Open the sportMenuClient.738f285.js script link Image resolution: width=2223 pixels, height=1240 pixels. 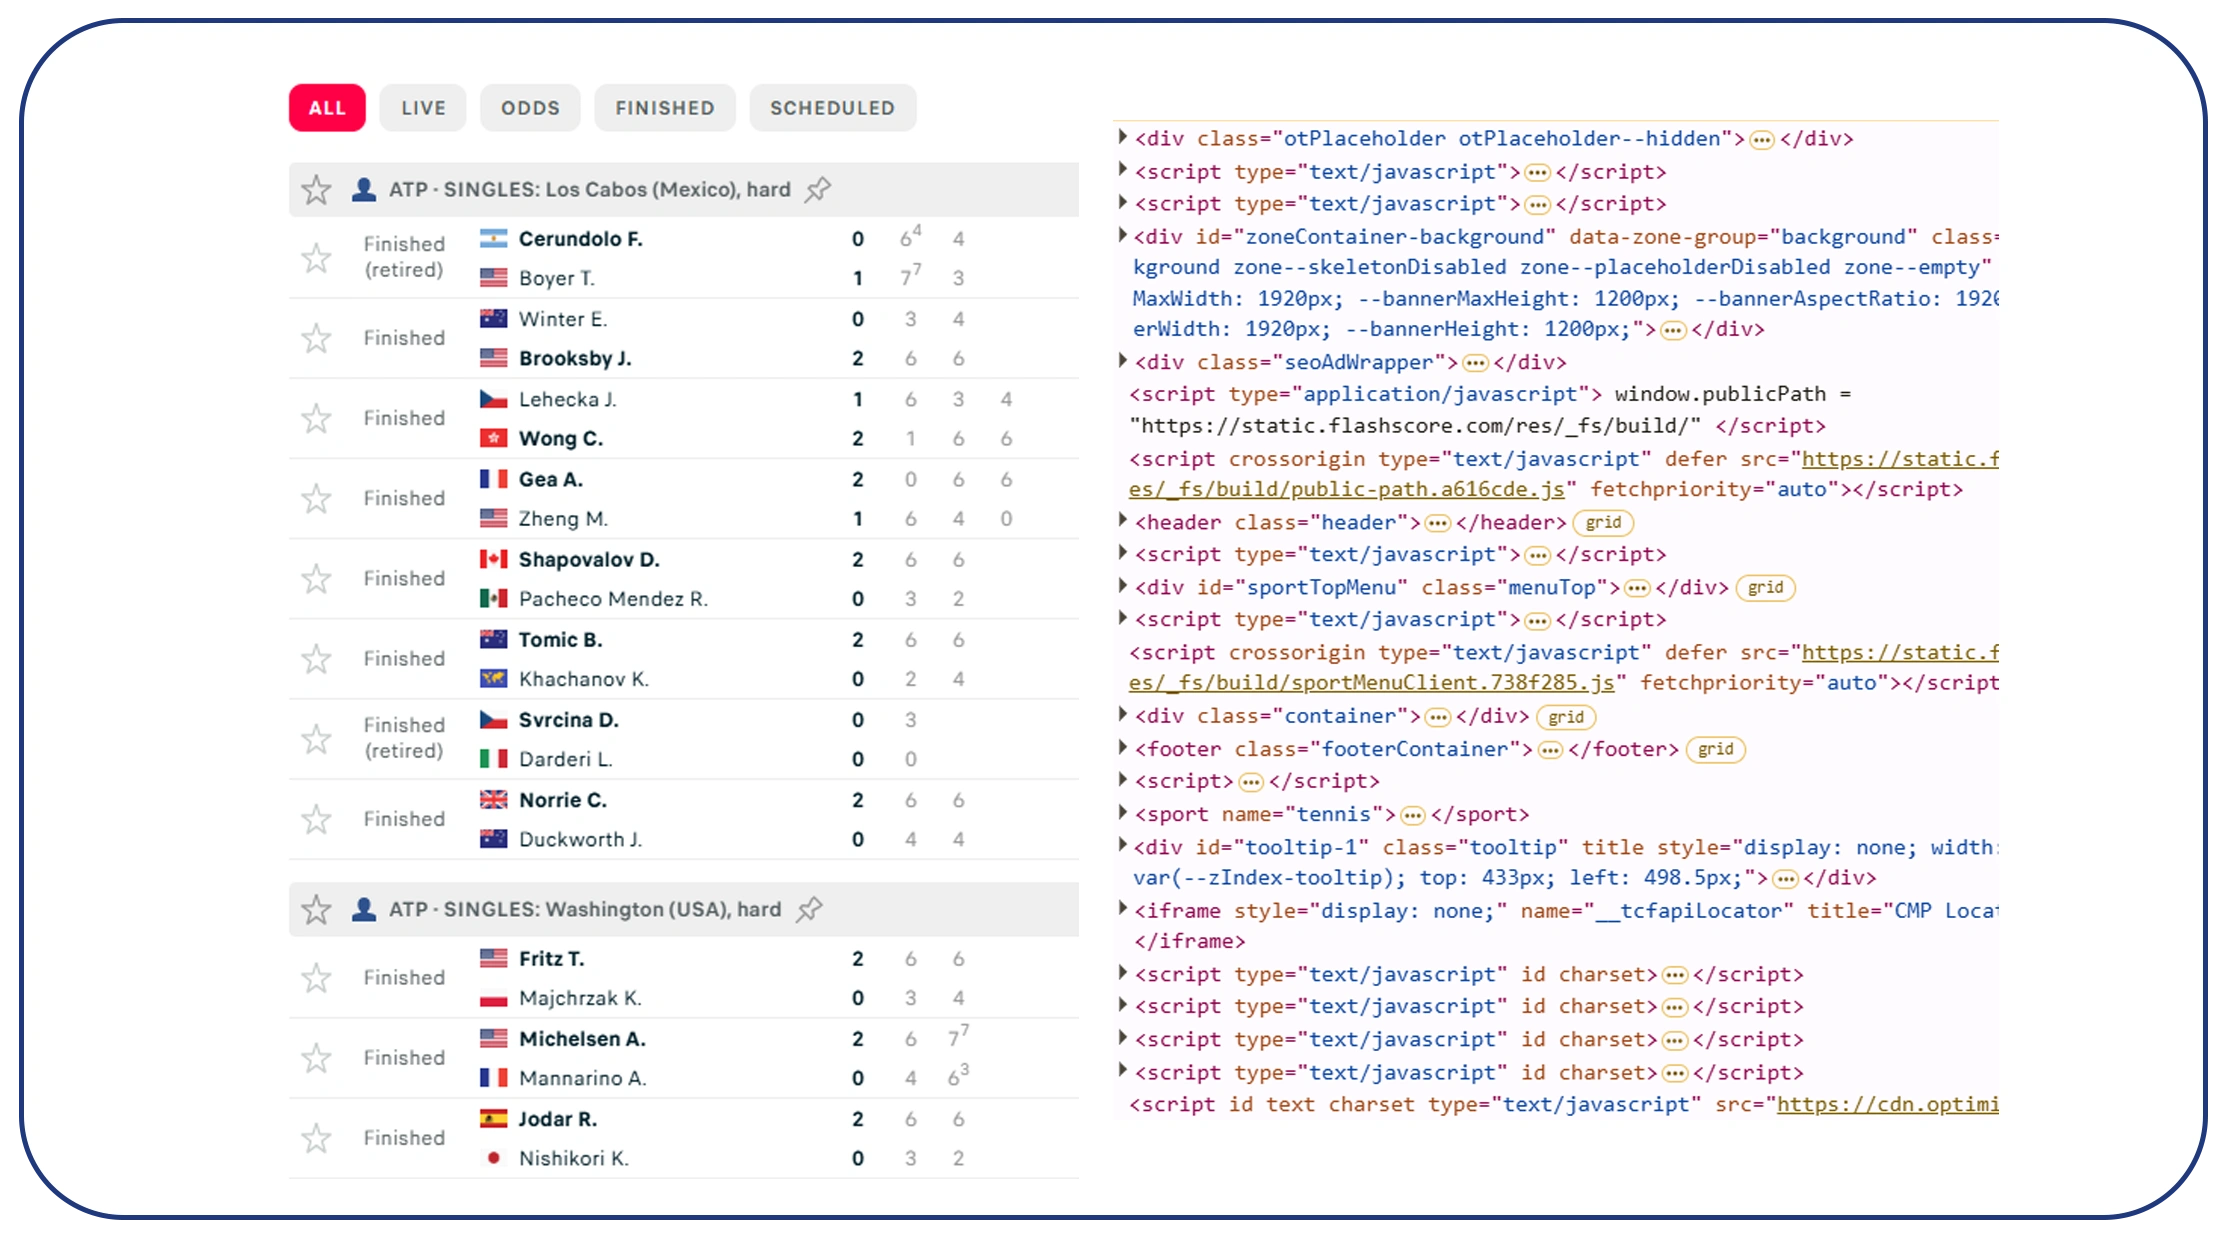pyautogui.click(x=1371, y=682)
